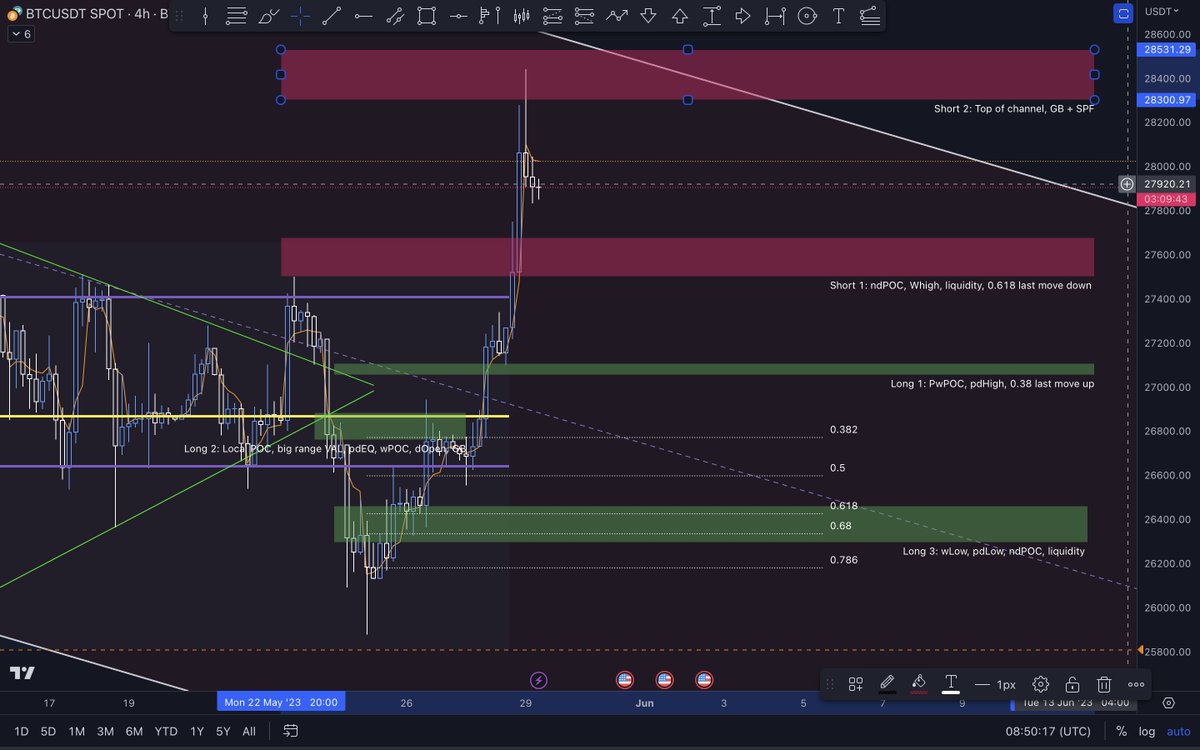The height and width of the screenshot is (750, 1200).
Task: Open the last US flag economic event marker
Action: click(x=704, y=680)
